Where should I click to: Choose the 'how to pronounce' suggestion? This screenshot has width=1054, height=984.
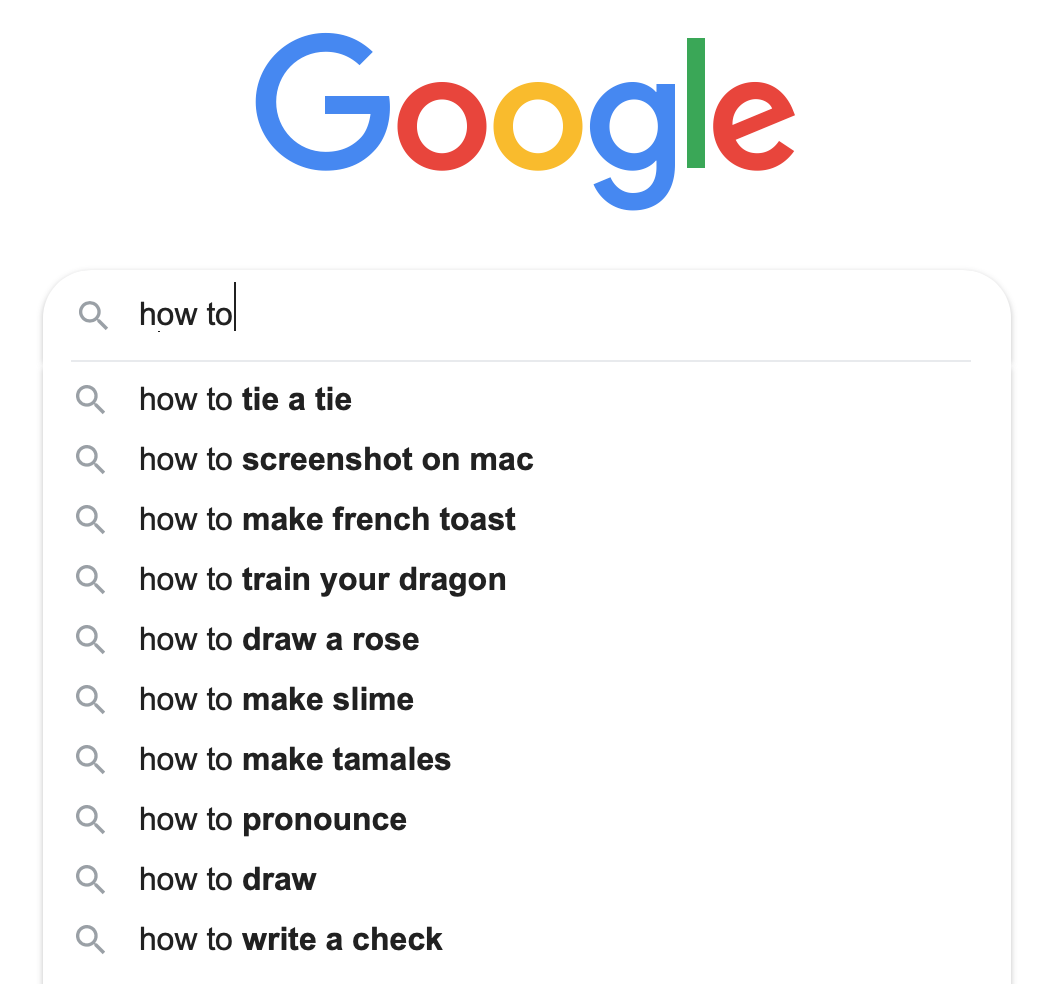point(273,820)
